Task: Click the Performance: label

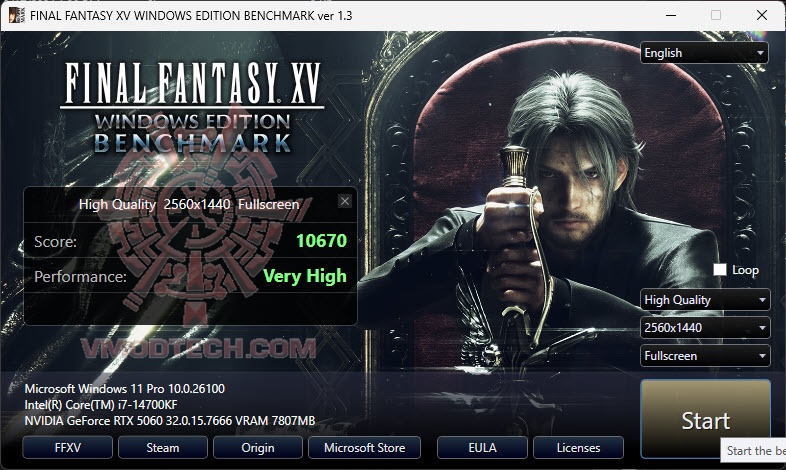Action: tap(80, 277)
